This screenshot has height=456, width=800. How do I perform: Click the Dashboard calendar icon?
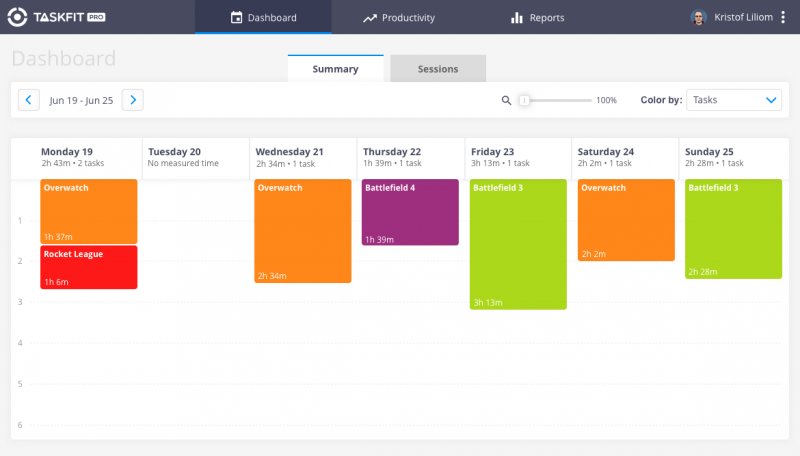tap(236, 17)
